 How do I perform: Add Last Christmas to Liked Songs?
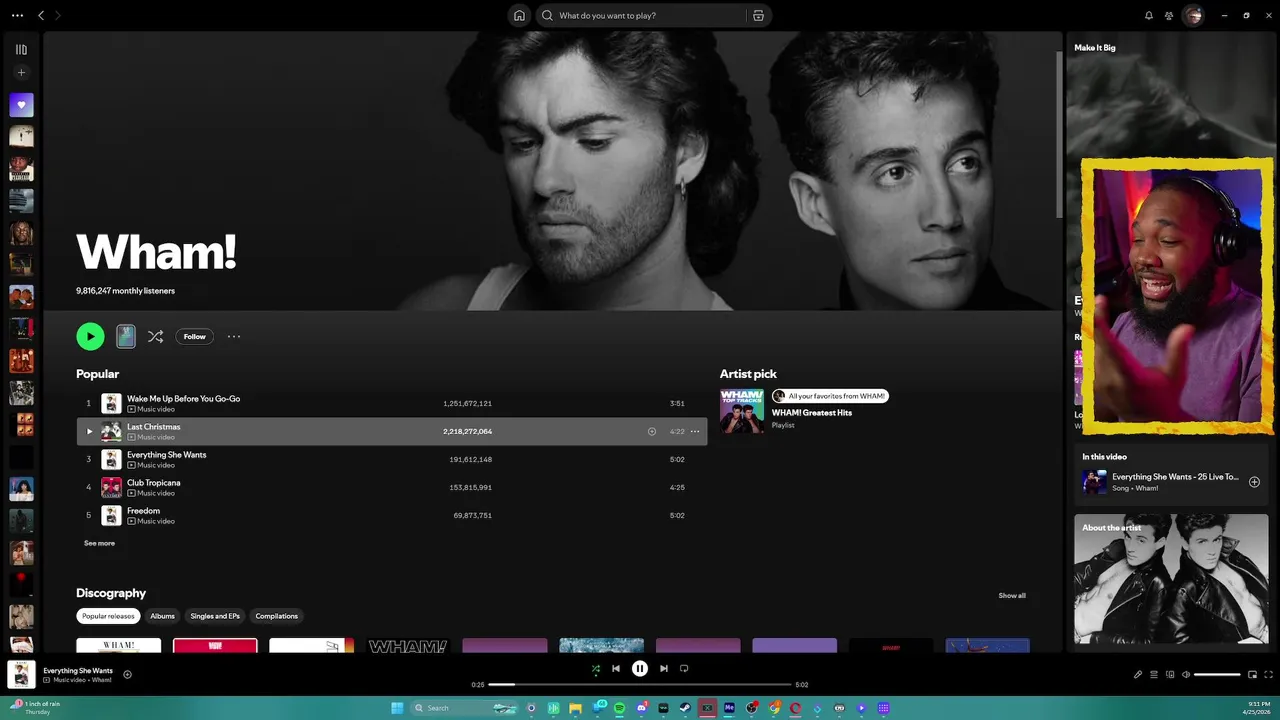click(x=652, y=431)
